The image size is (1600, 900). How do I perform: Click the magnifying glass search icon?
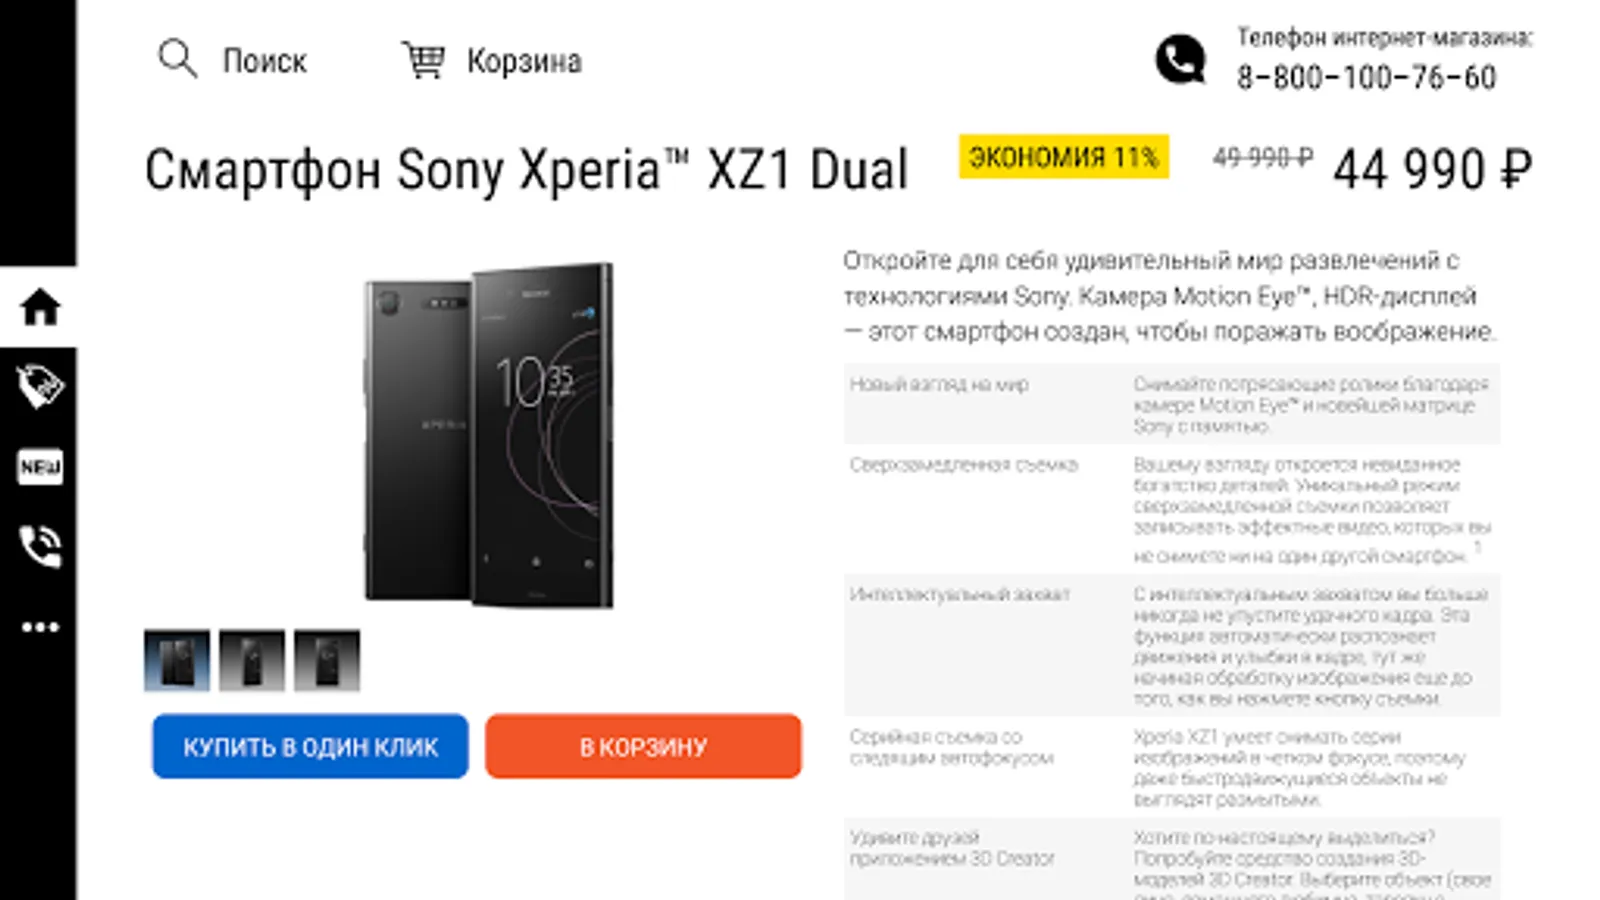[177, 59]
